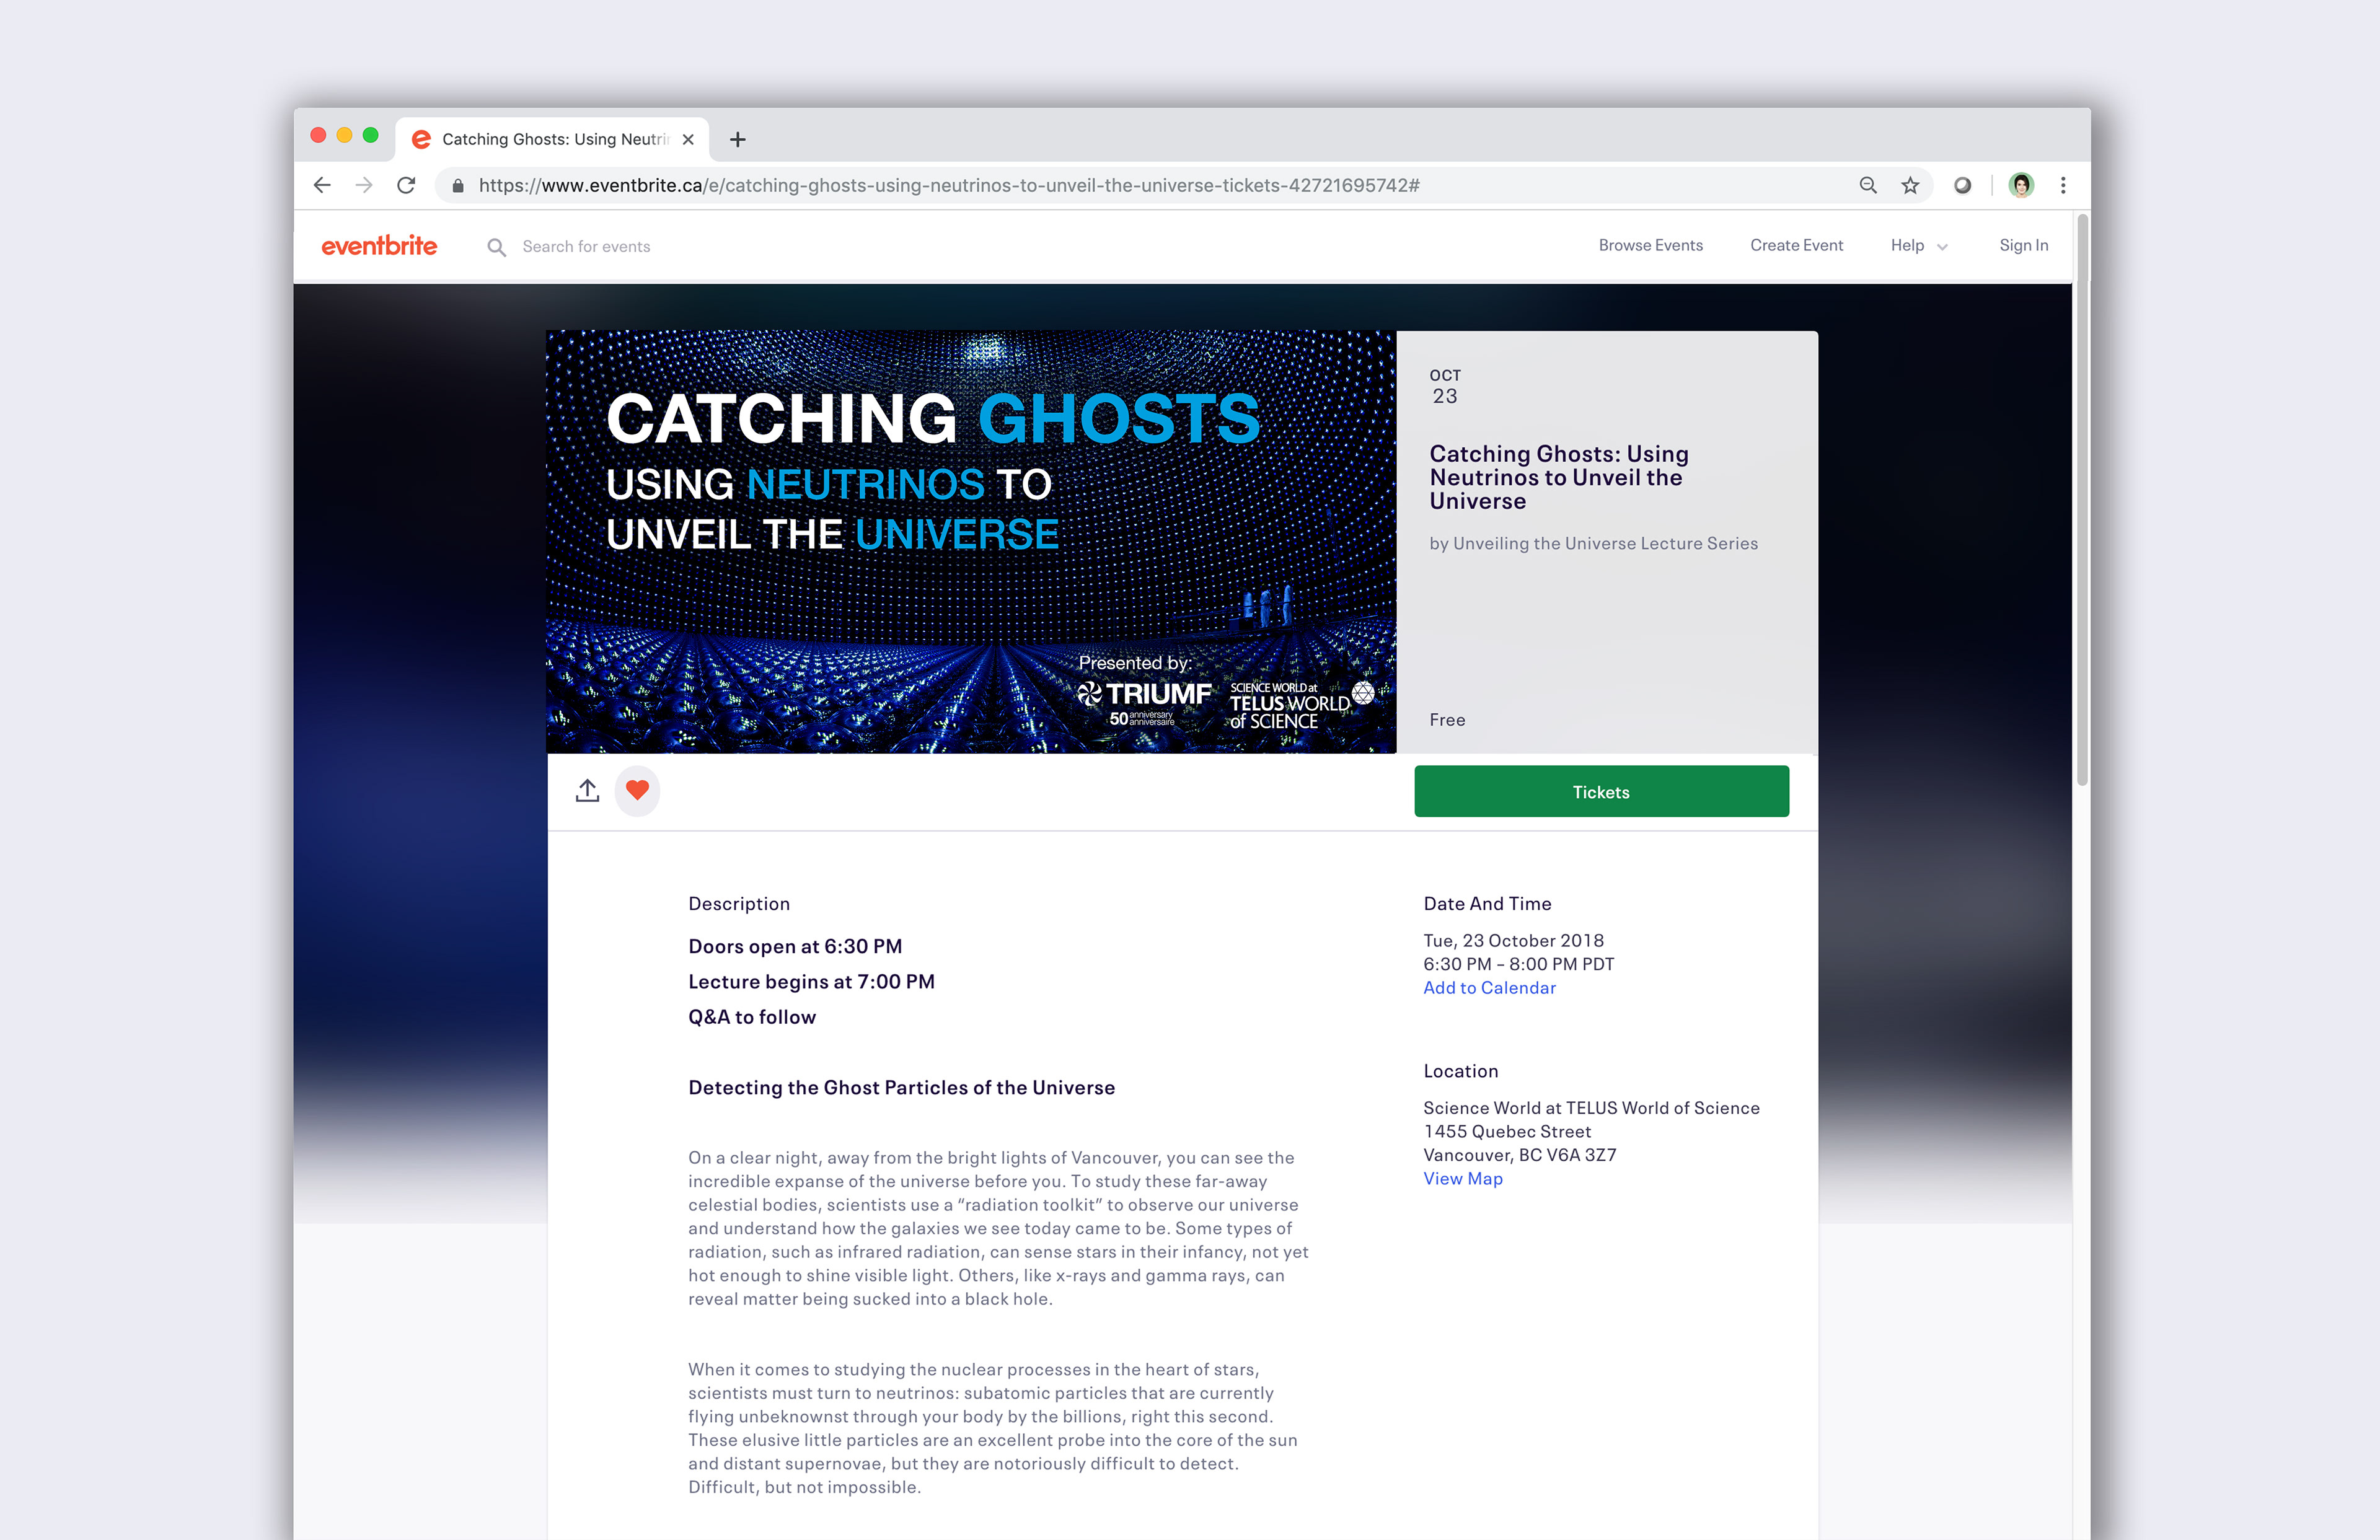This screenshot has height=1540, width=2380.
Task: Bookmark this page with the star
Action: coord(1910,185)
